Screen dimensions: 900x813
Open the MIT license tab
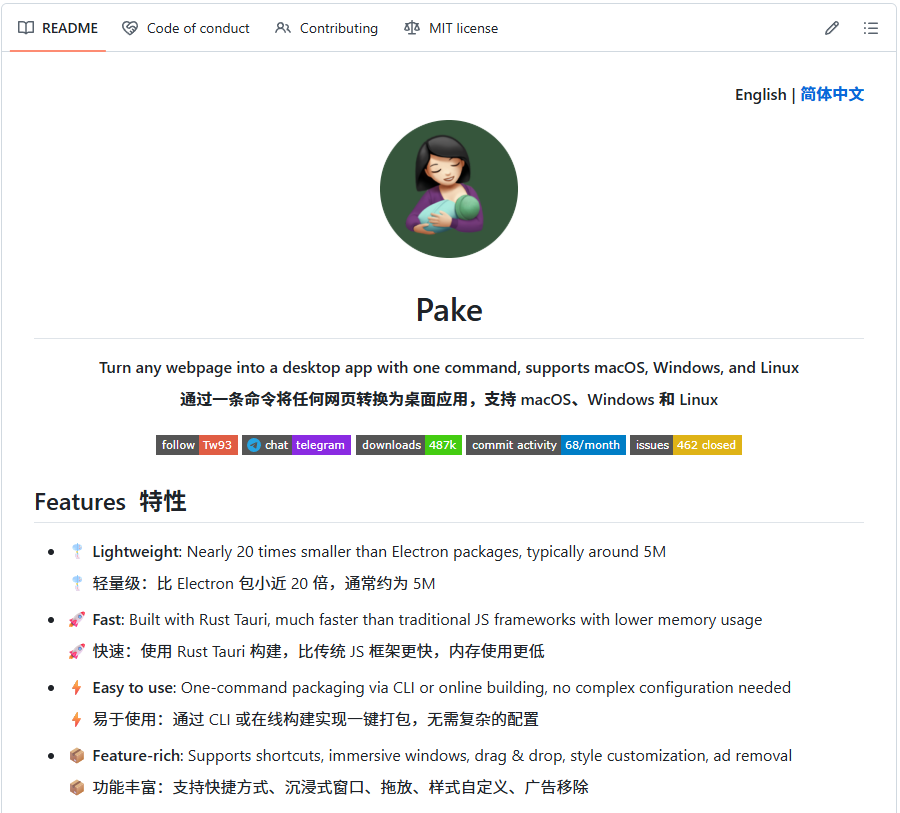point(451,28)
